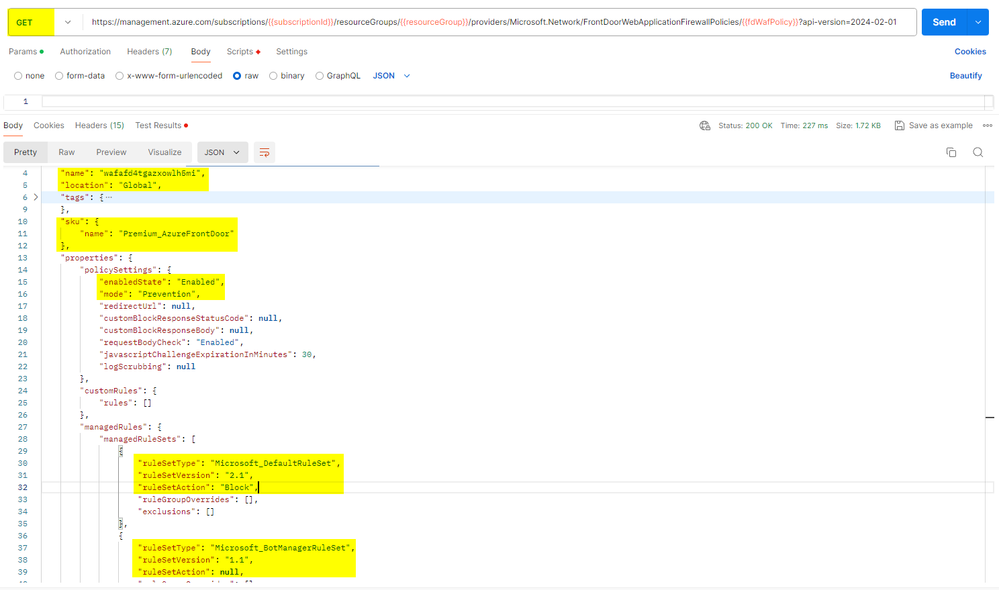Click the "redirectUrl": null line
The height and width of the screenshot is (590, 999).
coord(147,306)
